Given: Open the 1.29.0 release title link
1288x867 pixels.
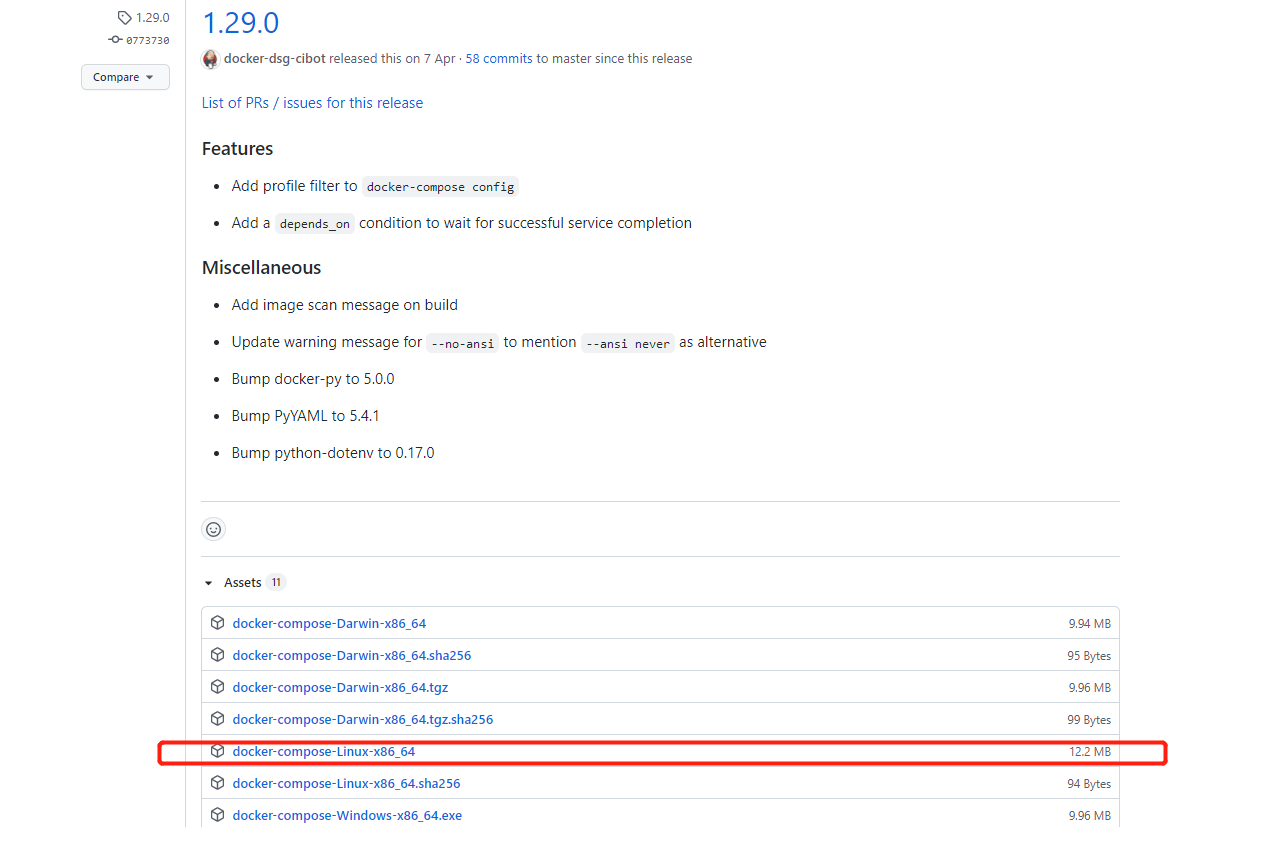Looking at the screenshot, I should click(x=240, y=22).
